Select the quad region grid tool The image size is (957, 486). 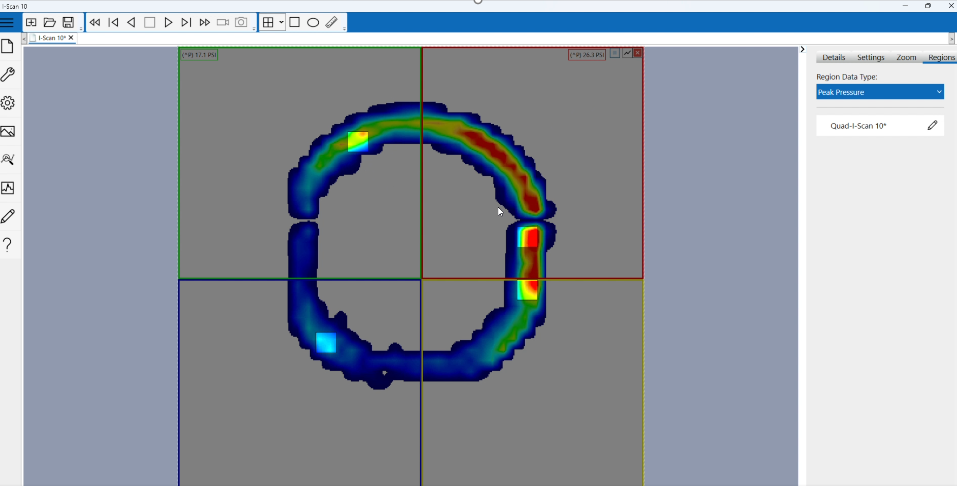click(268, 23)
